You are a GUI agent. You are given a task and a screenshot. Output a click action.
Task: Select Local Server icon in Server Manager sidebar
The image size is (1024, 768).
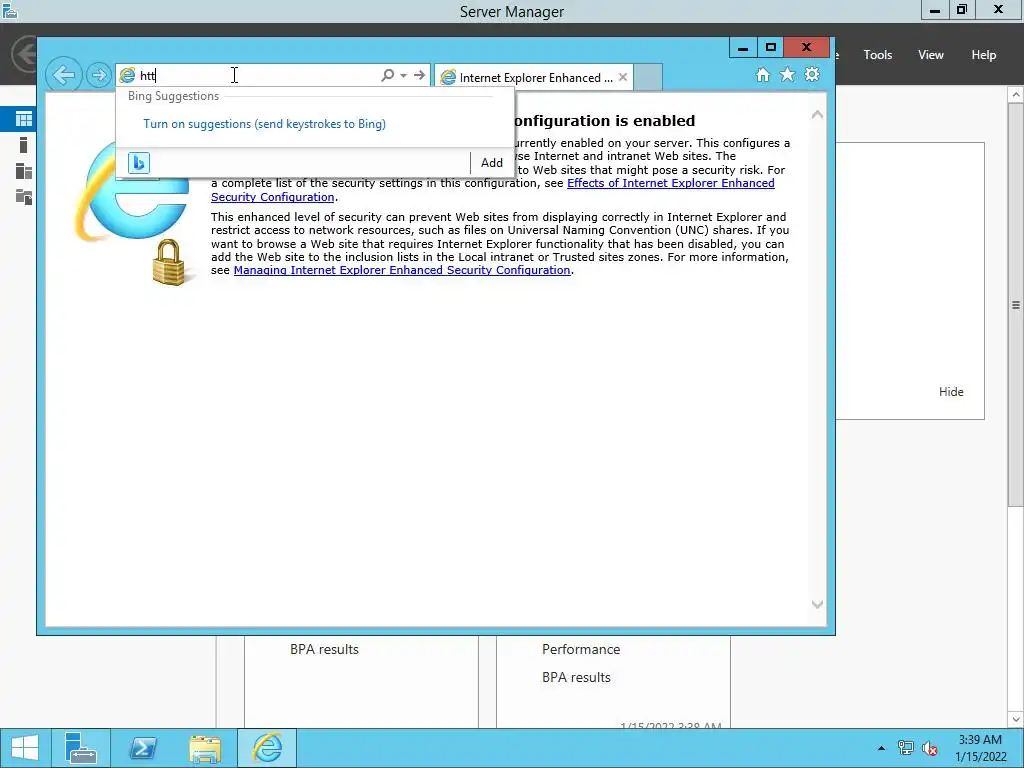(x=24, y=145)
